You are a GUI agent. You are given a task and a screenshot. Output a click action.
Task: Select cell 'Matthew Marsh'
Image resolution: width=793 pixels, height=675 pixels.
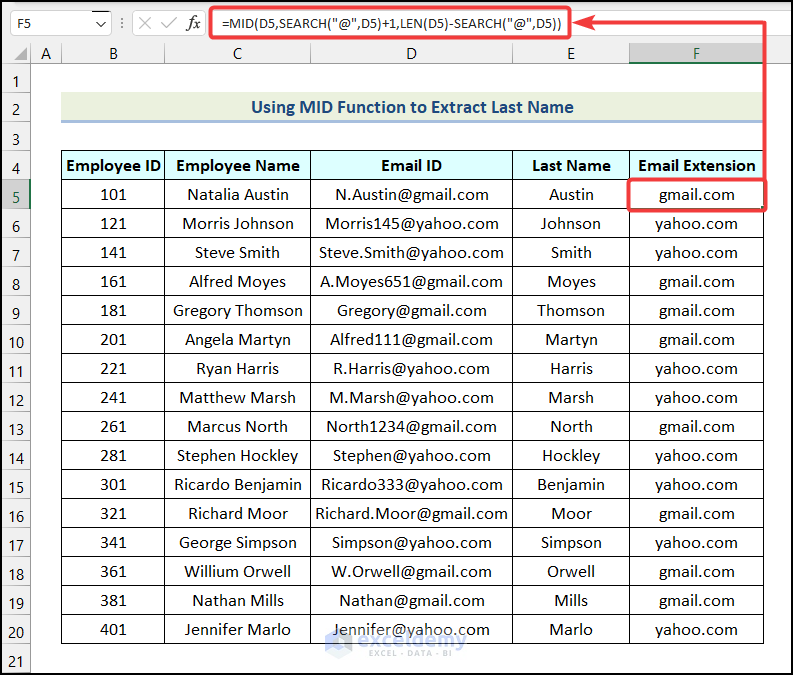tap(237, 397)
